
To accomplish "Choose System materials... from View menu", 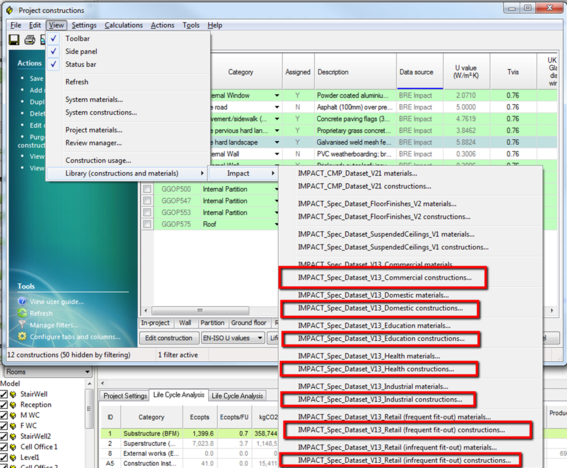I will pyautogui.click(x=94, y=99).
